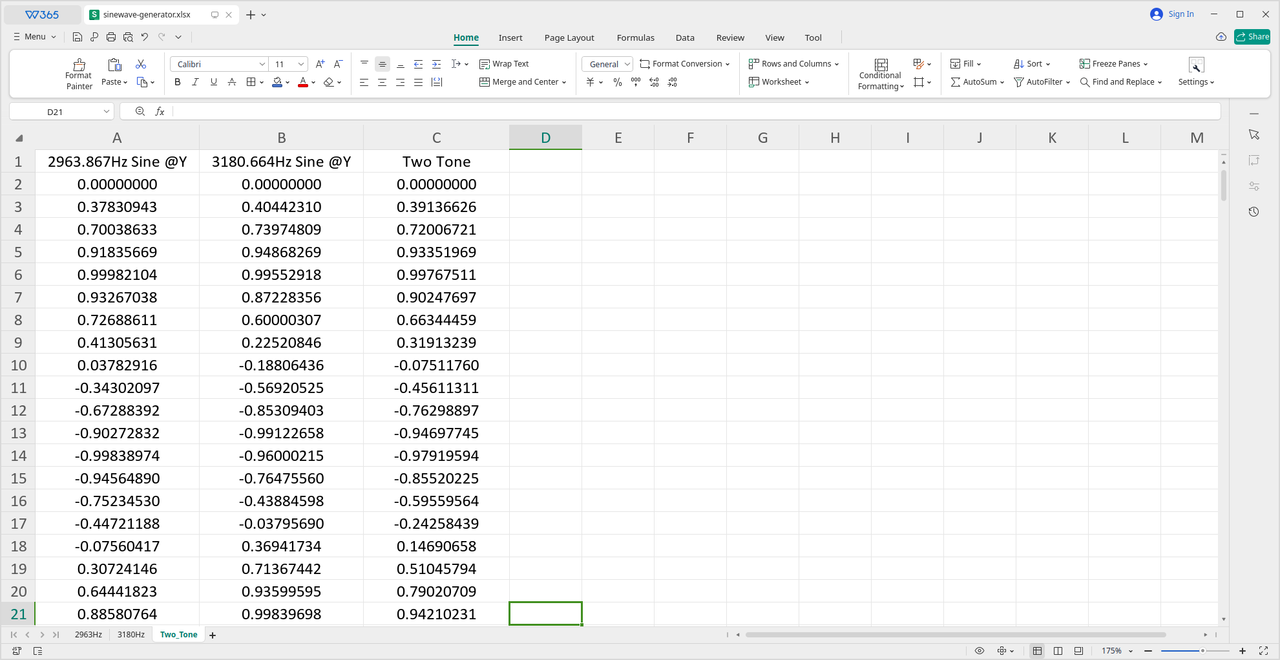Switch to the 2963Hz sheet tab

(88, 635)
